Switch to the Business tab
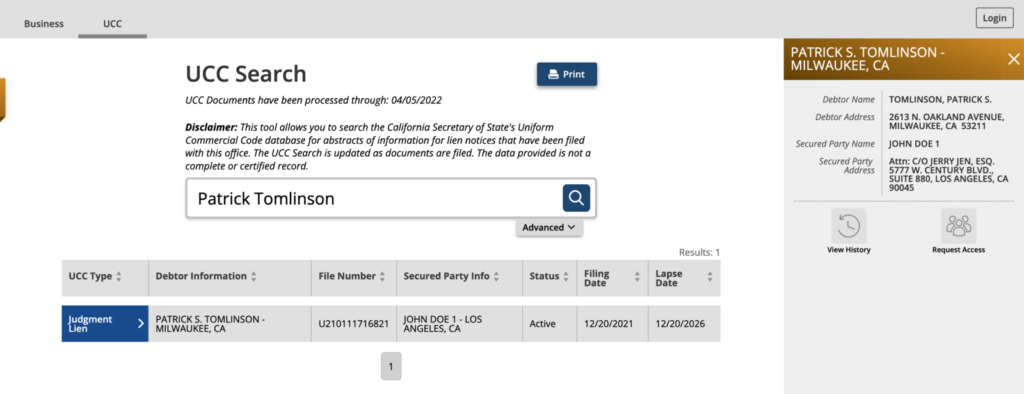This screenshot has height=394, width=1024. point(44,24)
